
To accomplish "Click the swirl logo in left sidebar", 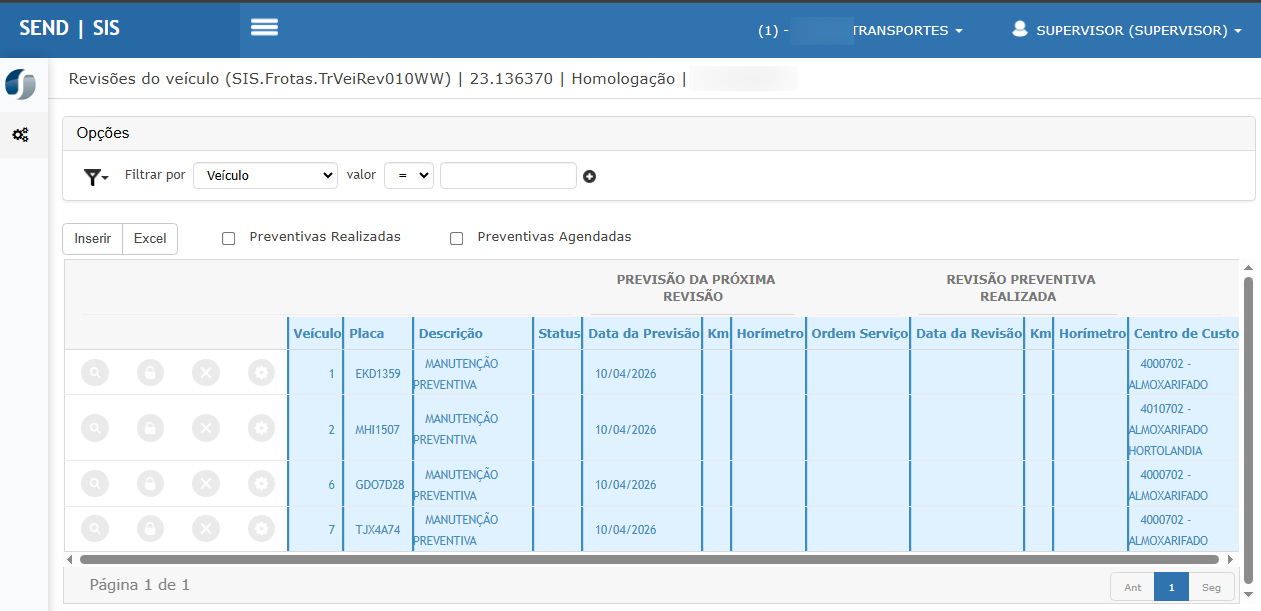I will click(20, 85).
